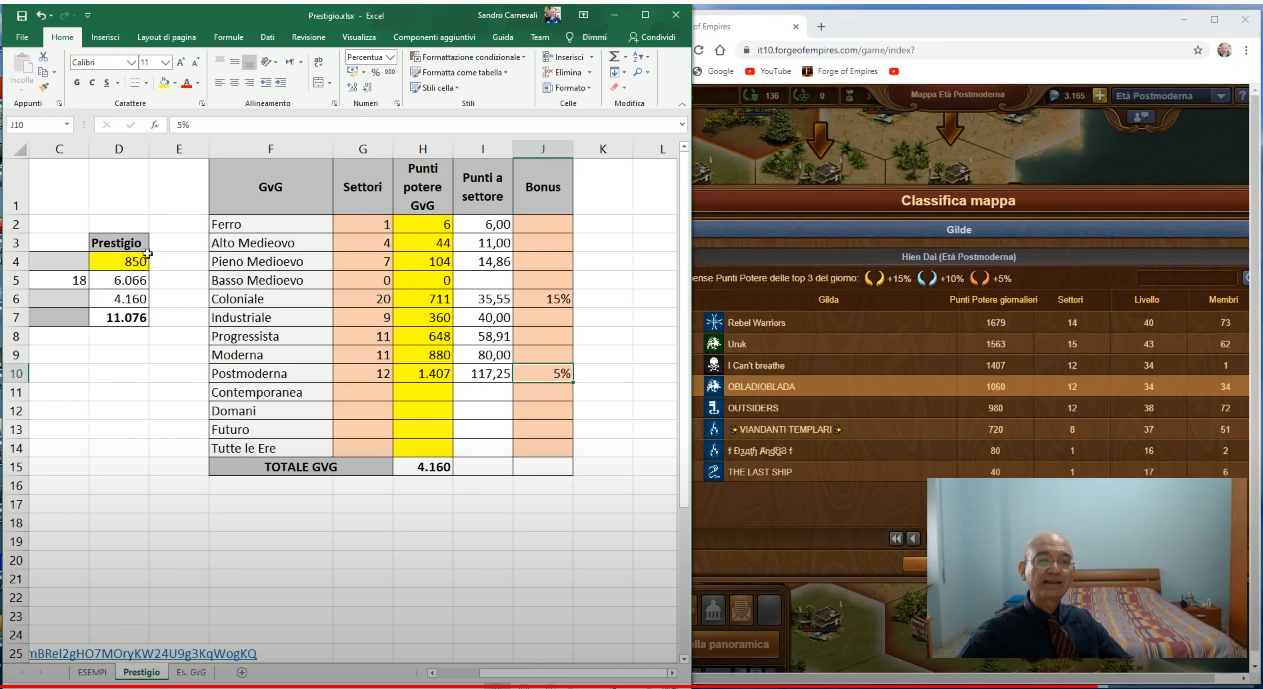Apply the red font color A
Screen dimensions: 1263x689
pyautogui.click(x=186, y=83)
